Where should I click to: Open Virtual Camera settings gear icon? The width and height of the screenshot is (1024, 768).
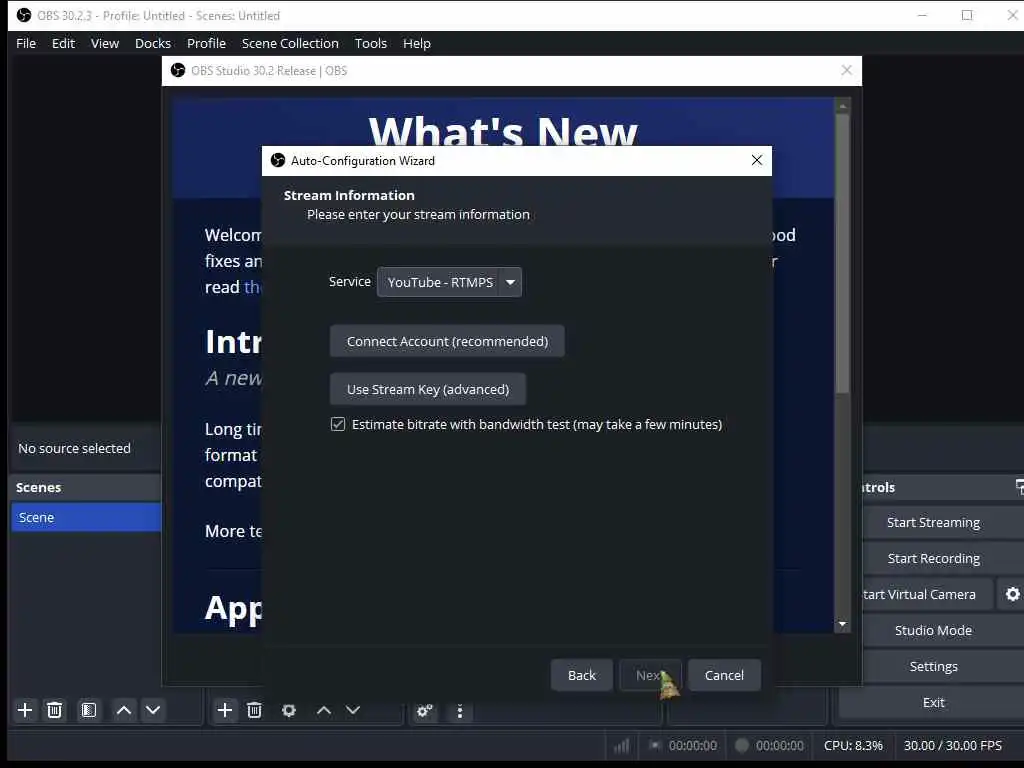pos(1012,594)
